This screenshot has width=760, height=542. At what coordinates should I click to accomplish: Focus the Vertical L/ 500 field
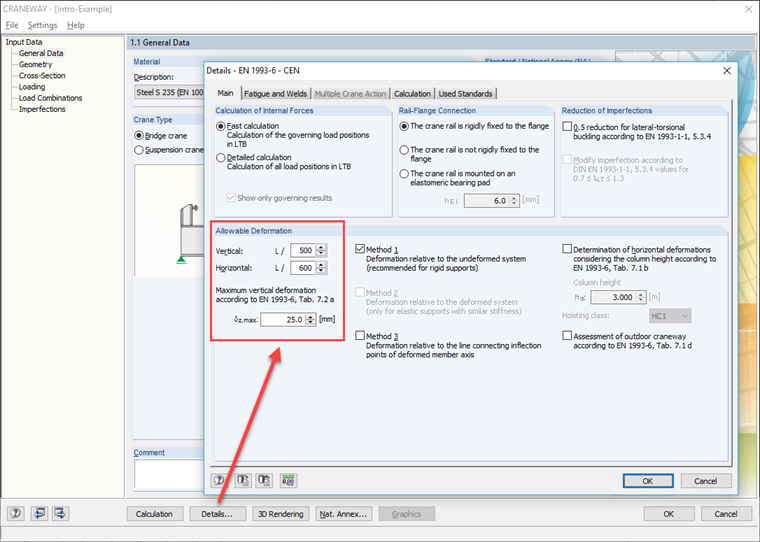click(x=303, y=251)
